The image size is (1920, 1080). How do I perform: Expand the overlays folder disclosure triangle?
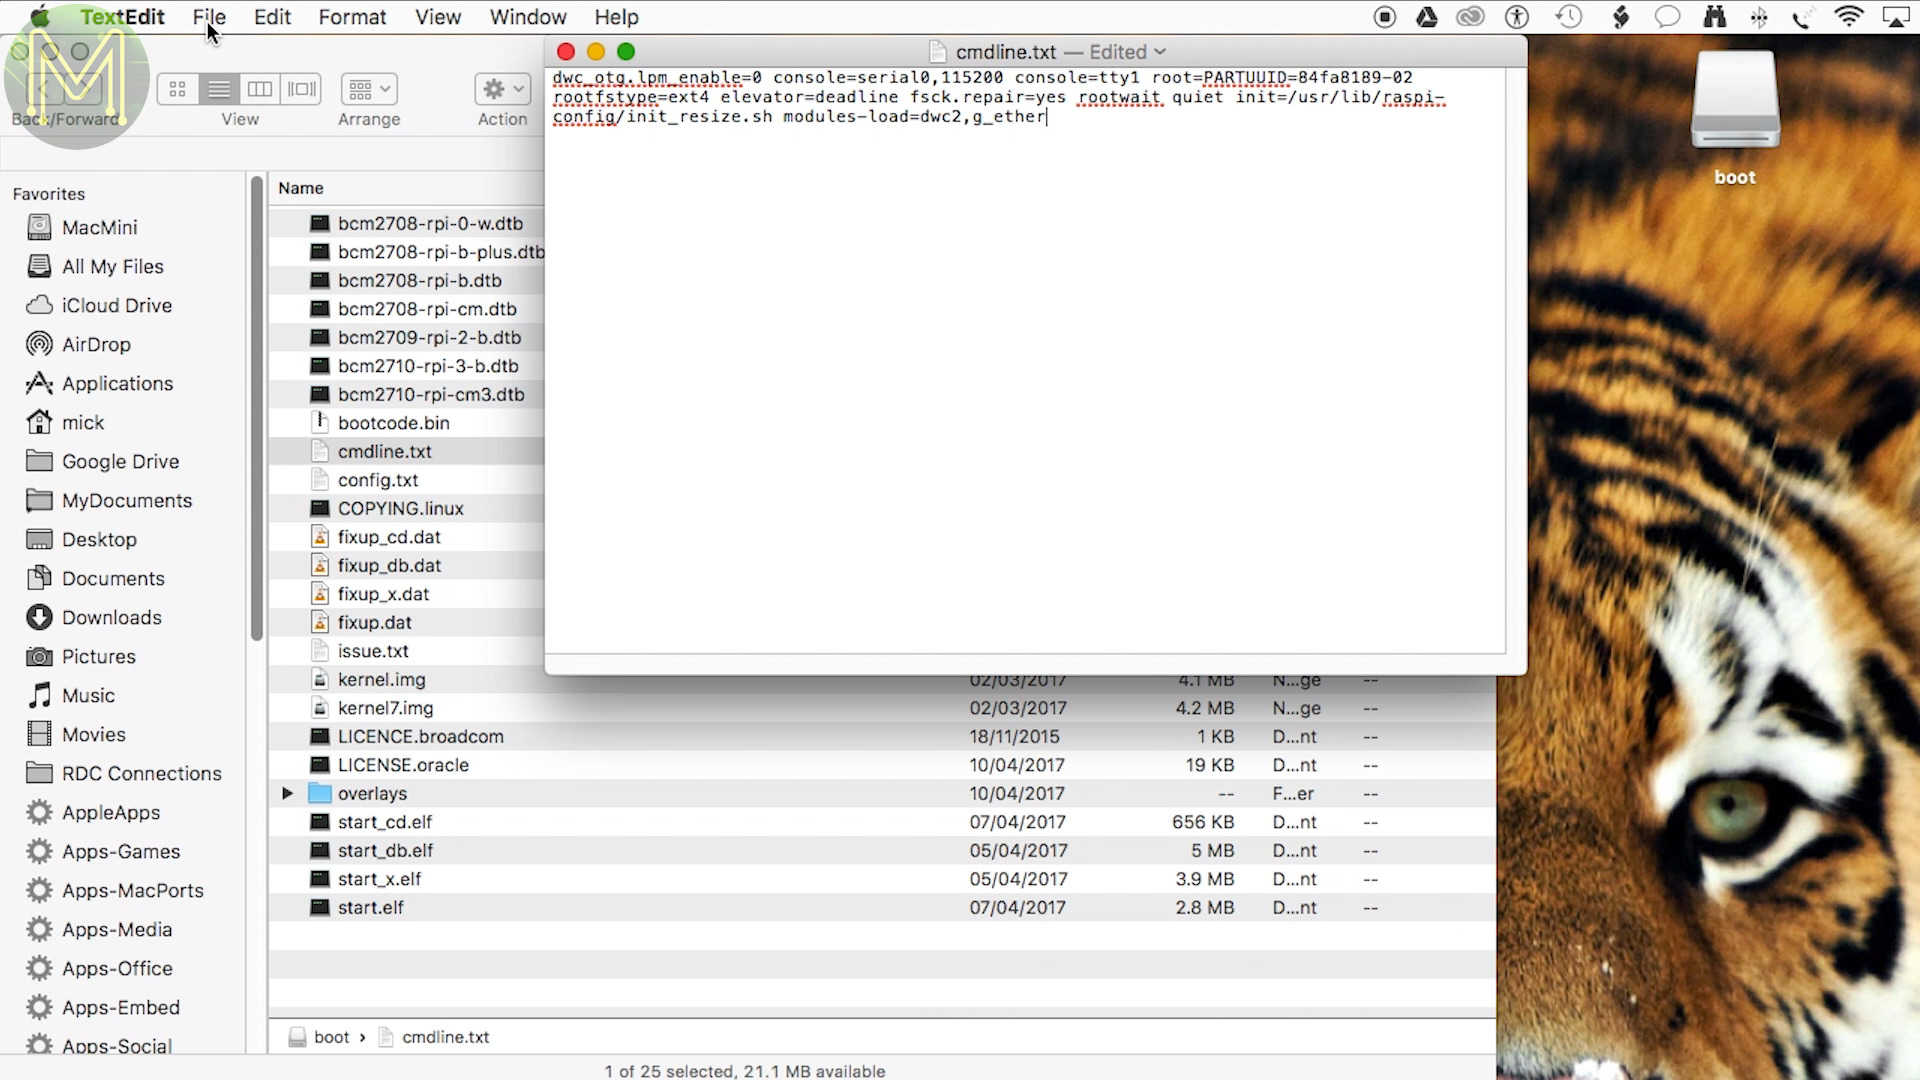click(x=287, y=793)
